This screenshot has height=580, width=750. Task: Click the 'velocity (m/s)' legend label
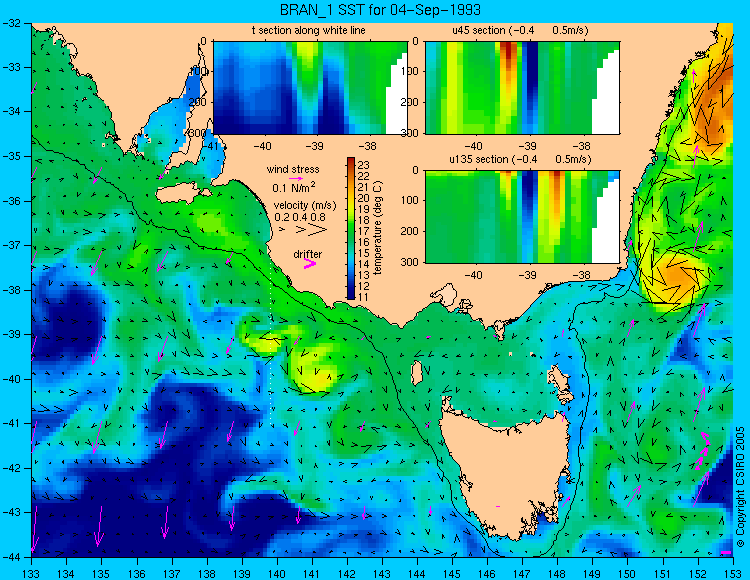(305, 206)
